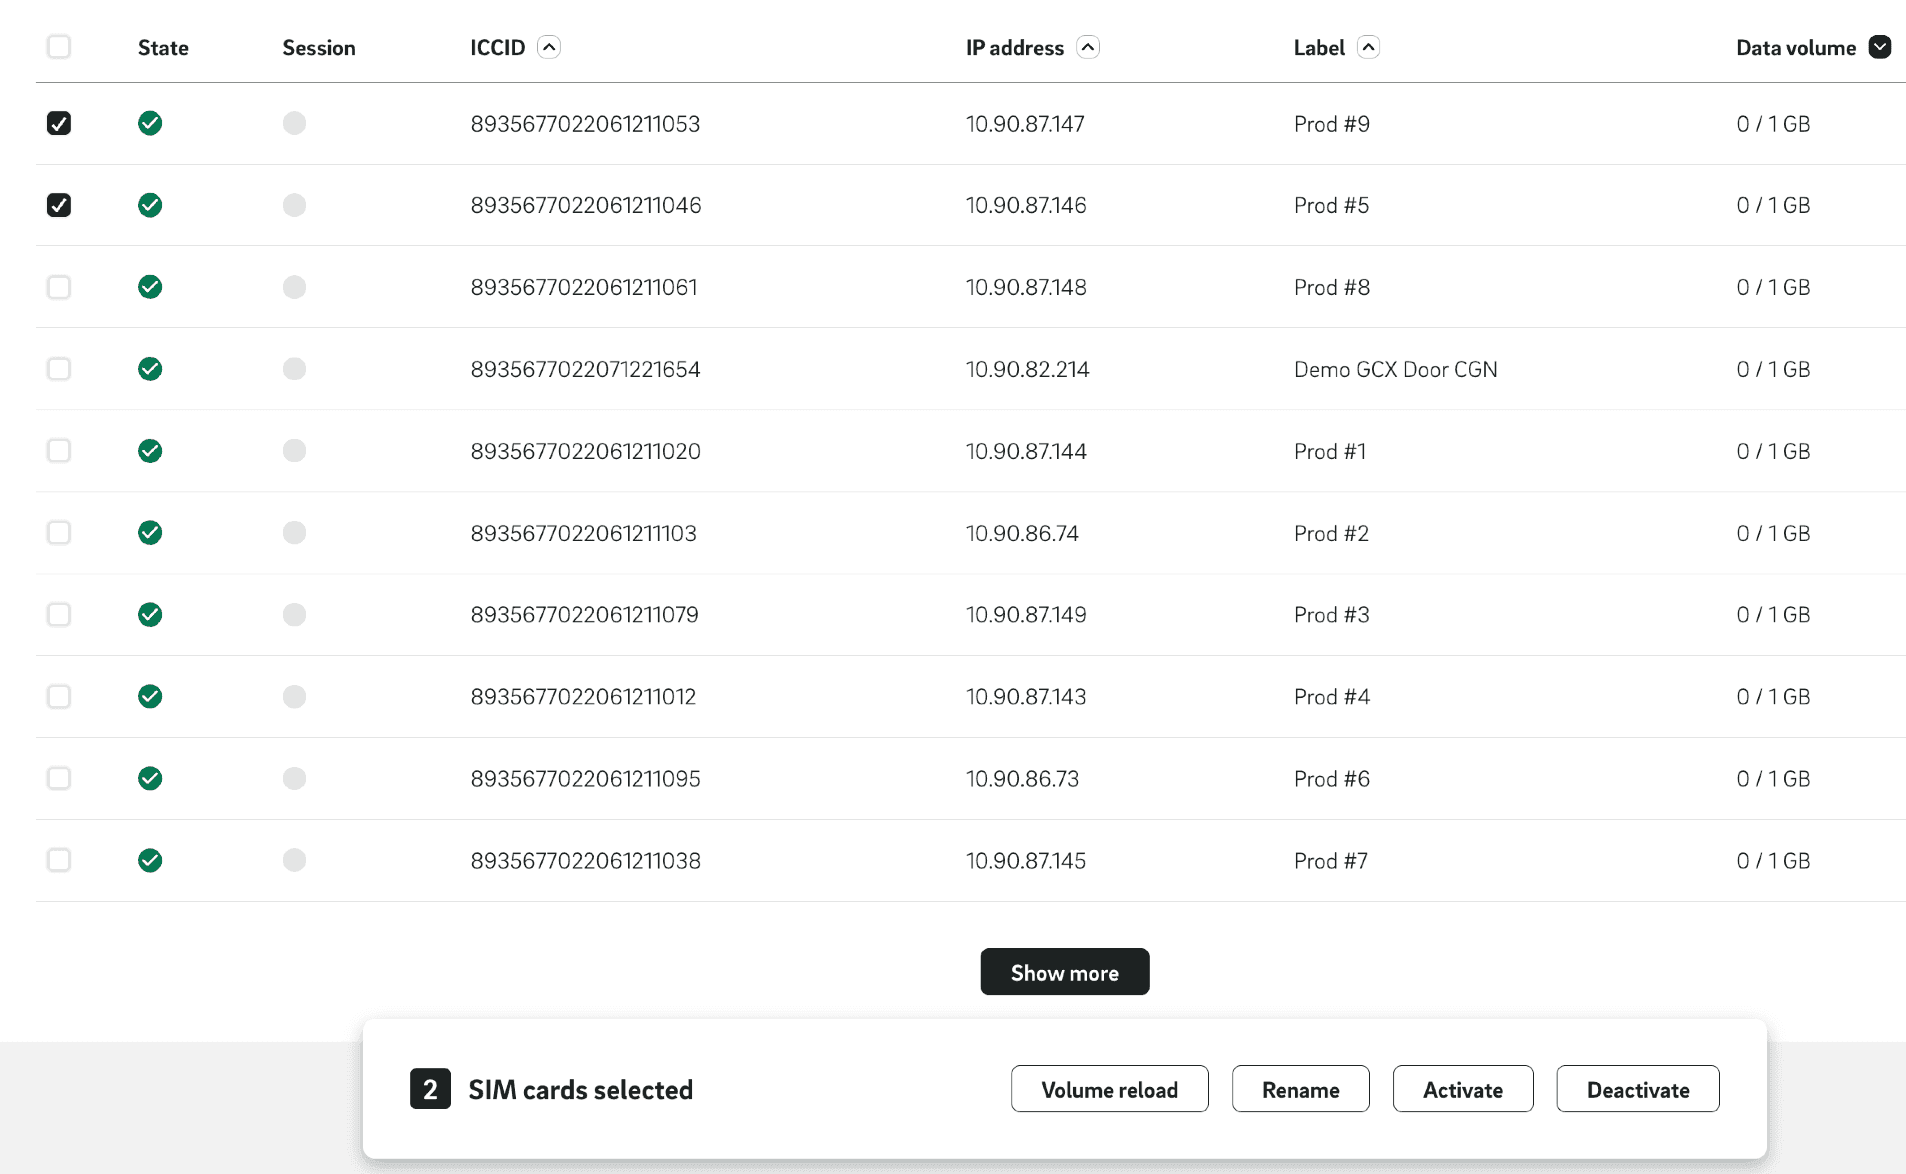Click the Volume reload button

[x=1109, y=1089]
